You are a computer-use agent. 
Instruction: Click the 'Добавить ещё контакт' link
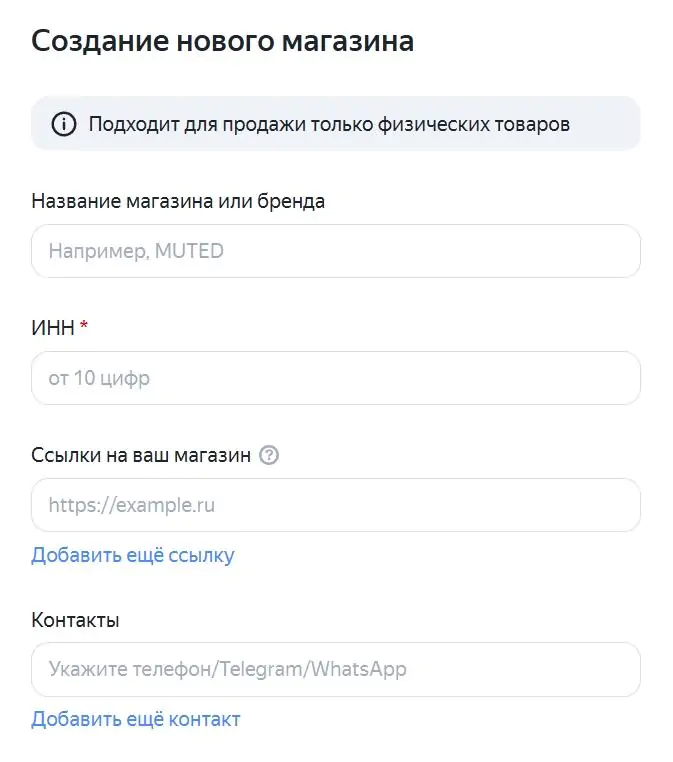coord(135,719)
